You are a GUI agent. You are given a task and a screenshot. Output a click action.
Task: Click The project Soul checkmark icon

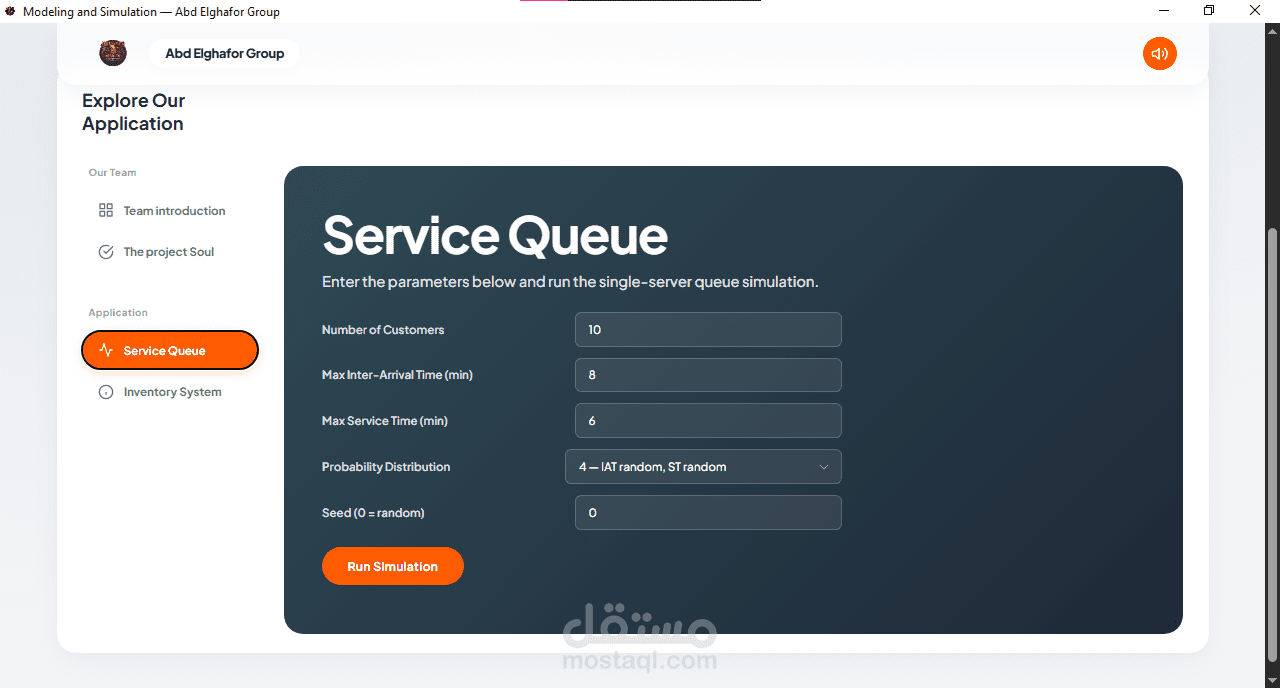coord(106,252)
